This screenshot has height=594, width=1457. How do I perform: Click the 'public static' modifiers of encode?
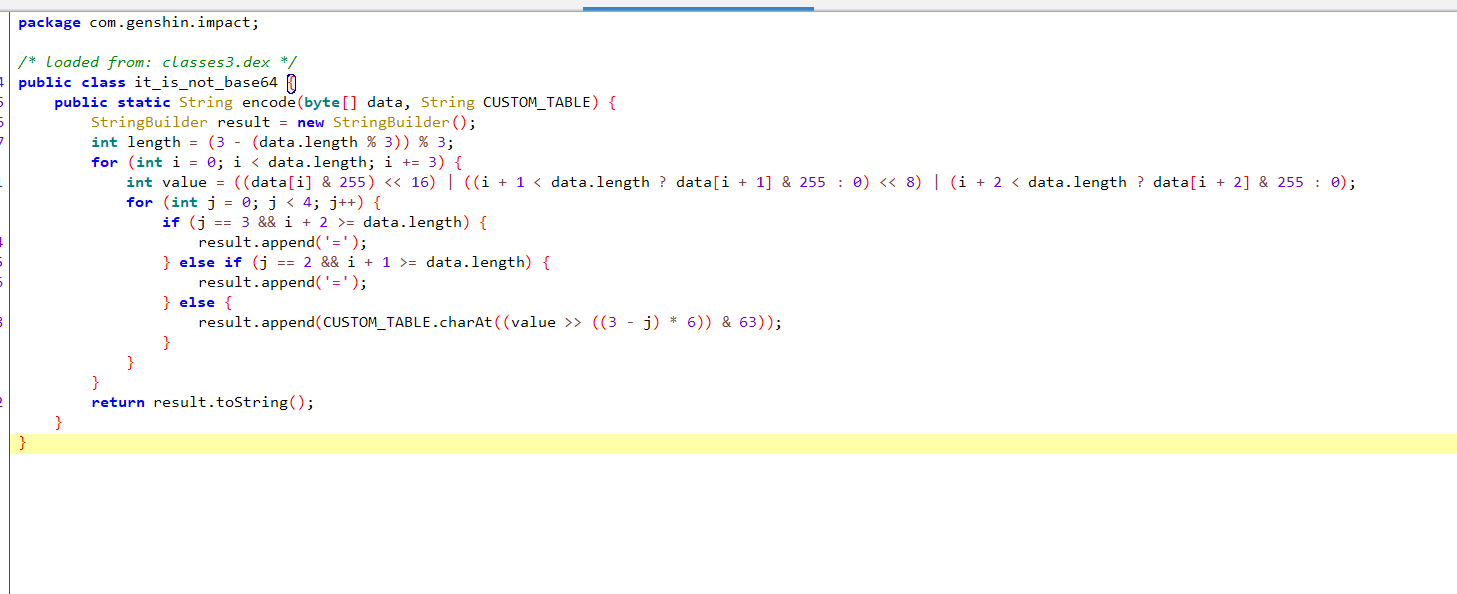(112, 102)
